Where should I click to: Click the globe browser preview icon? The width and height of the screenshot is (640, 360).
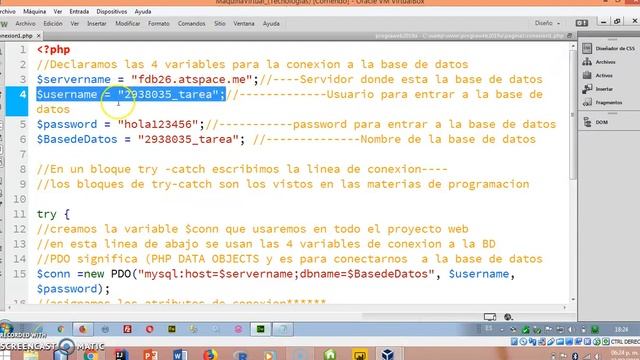508,317
